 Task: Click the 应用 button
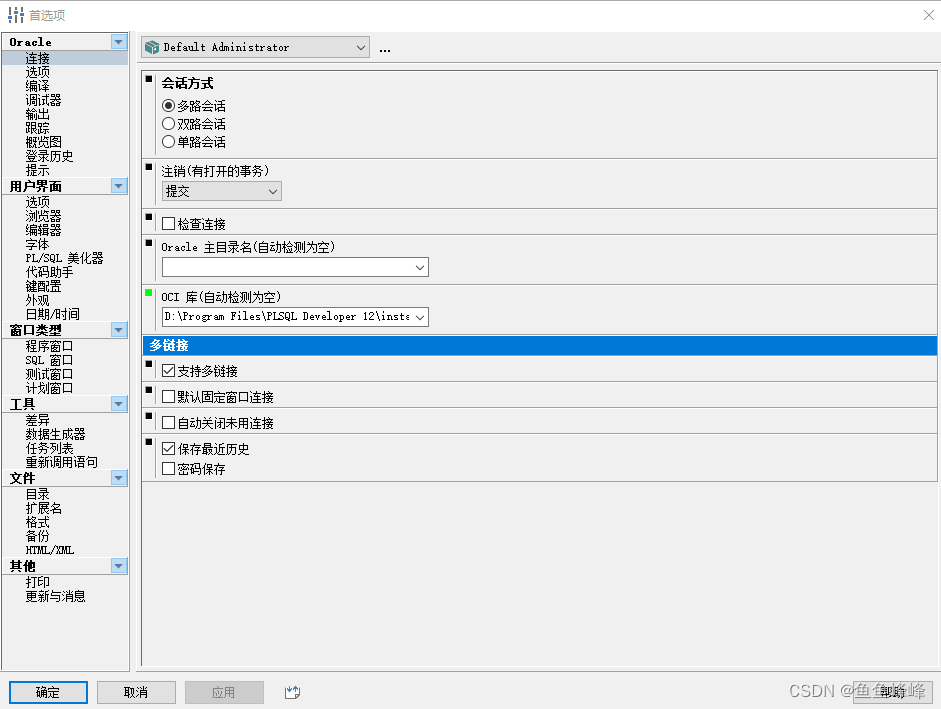click(x=224, y=691)
